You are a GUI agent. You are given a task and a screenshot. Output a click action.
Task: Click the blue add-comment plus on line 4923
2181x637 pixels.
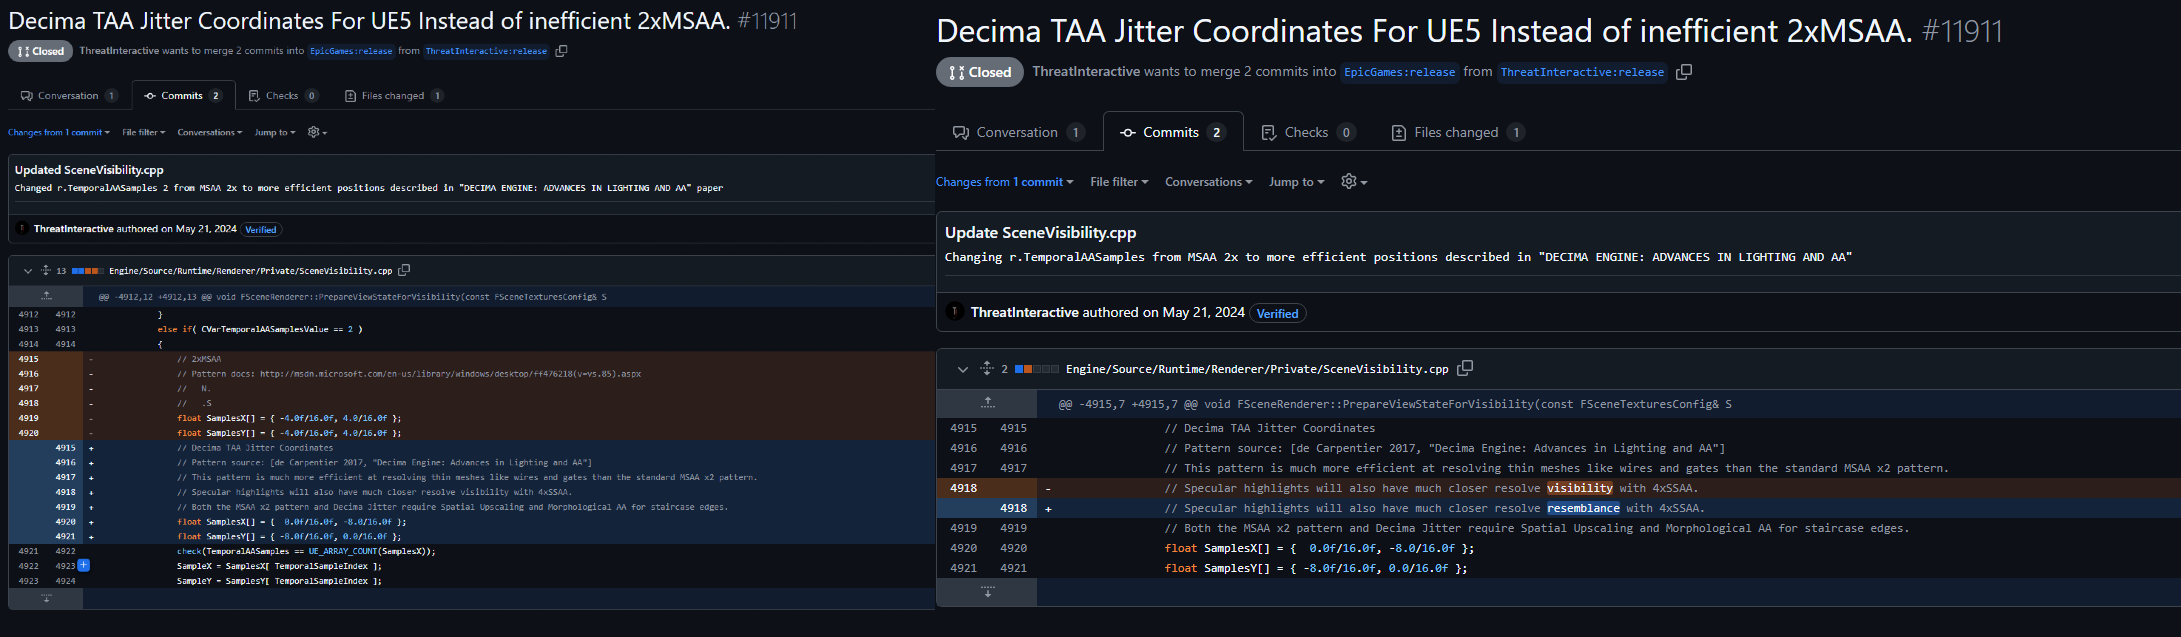[84, 565]
